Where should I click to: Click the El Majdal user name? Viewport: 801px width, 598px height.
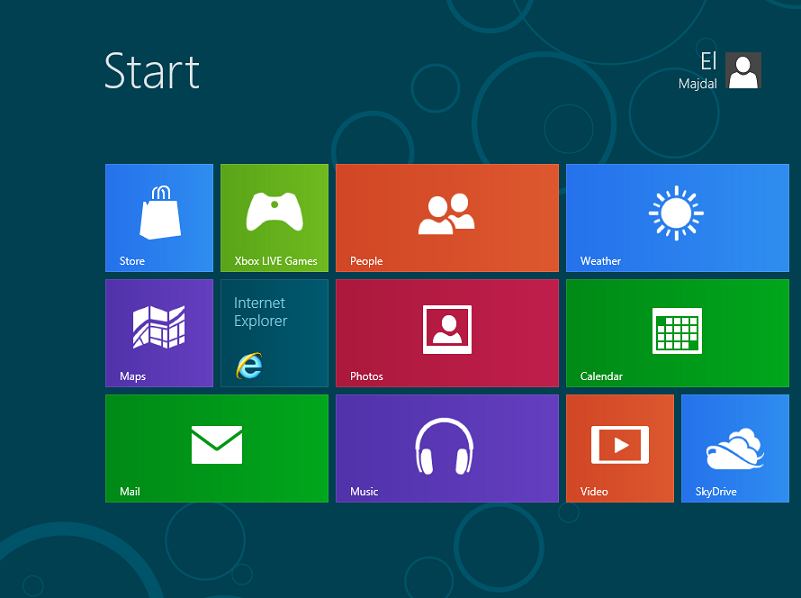point(699,71)
